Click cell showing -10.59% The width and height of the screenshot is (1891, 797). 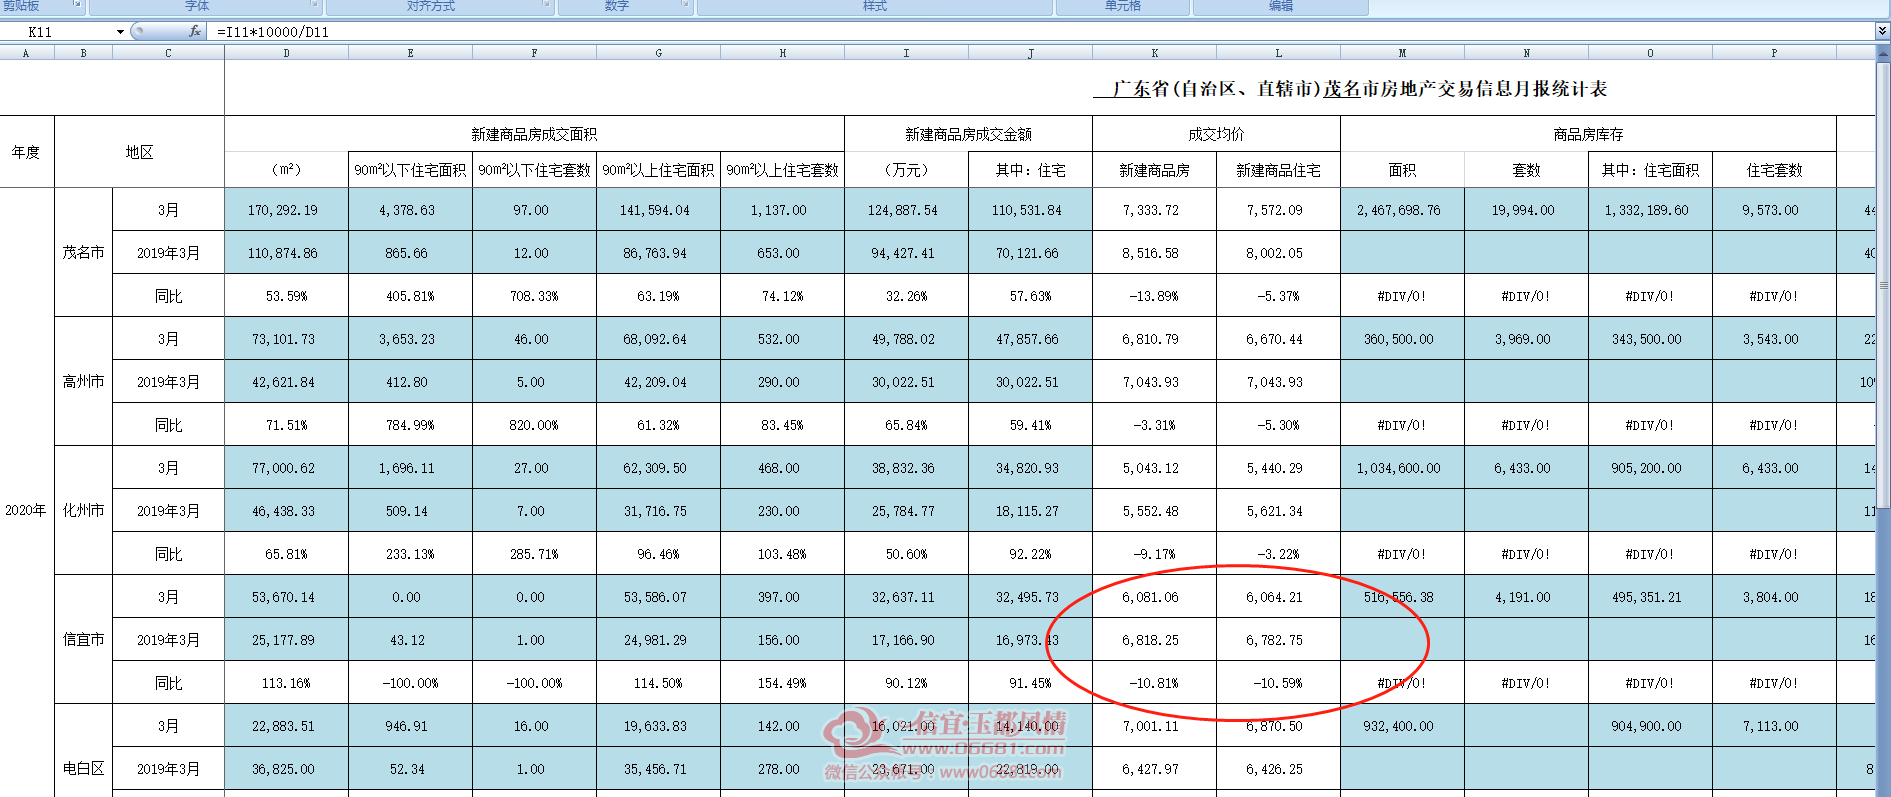tap(1279, 683)
